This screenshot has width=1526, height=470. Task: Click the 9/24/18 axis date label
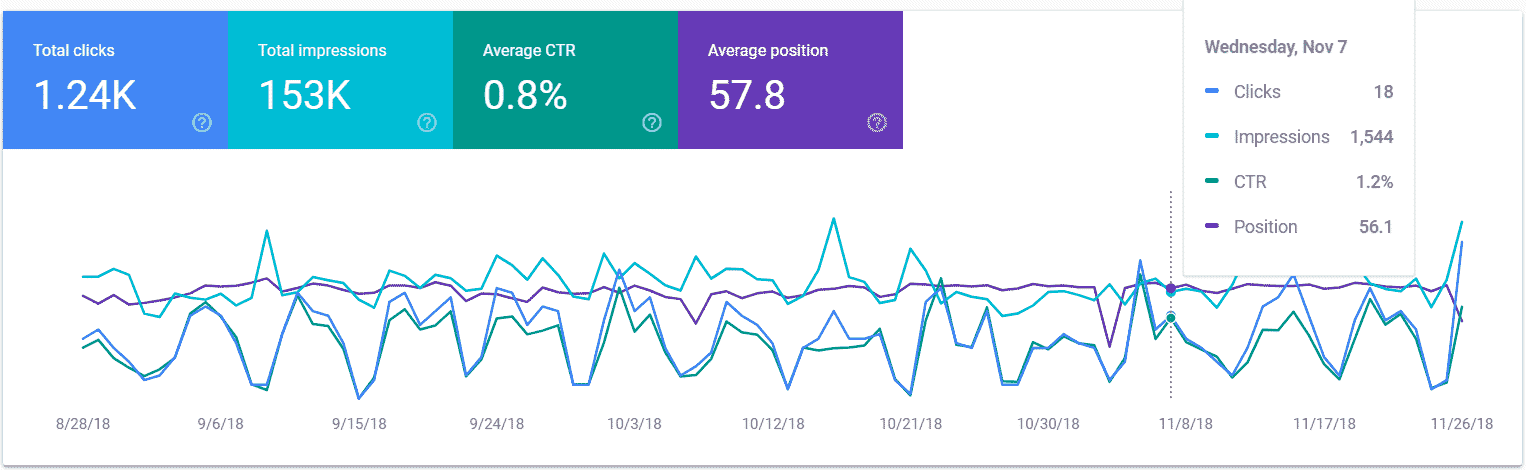496,424
